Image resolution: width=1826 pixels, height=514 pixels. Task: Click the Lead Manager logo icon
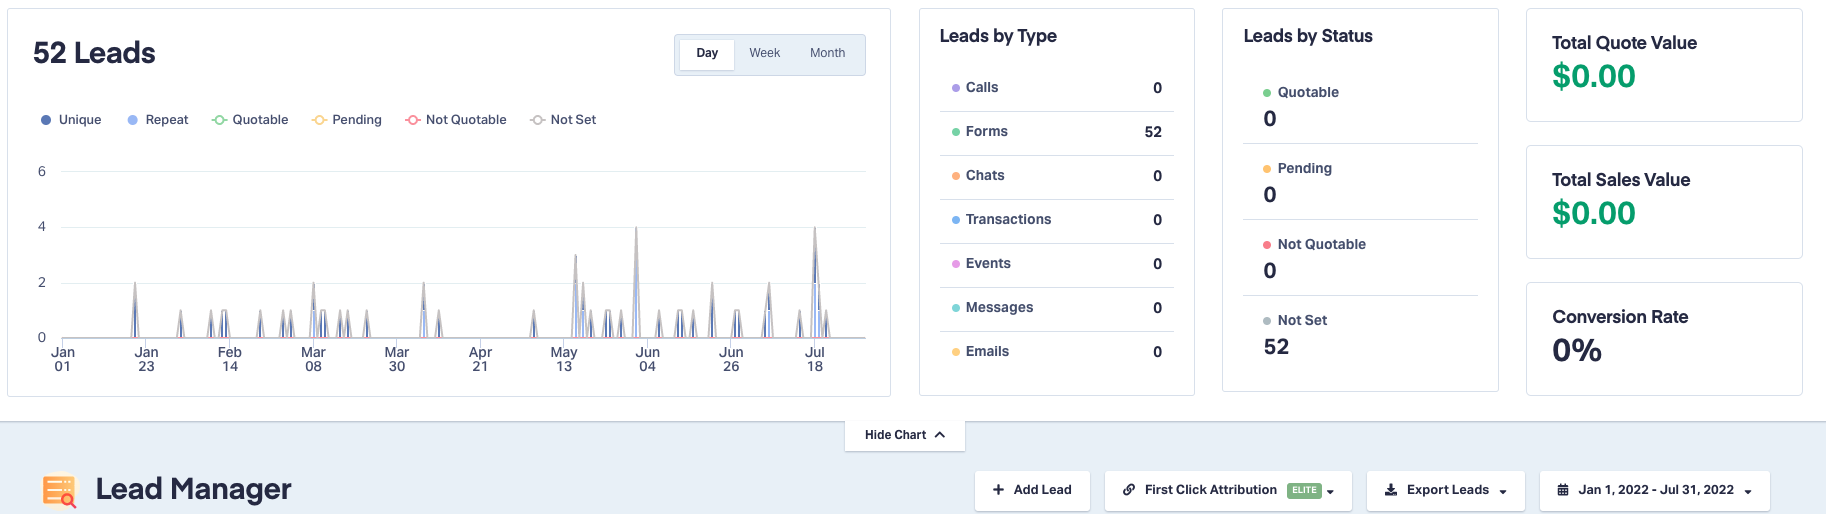(60, 490)
